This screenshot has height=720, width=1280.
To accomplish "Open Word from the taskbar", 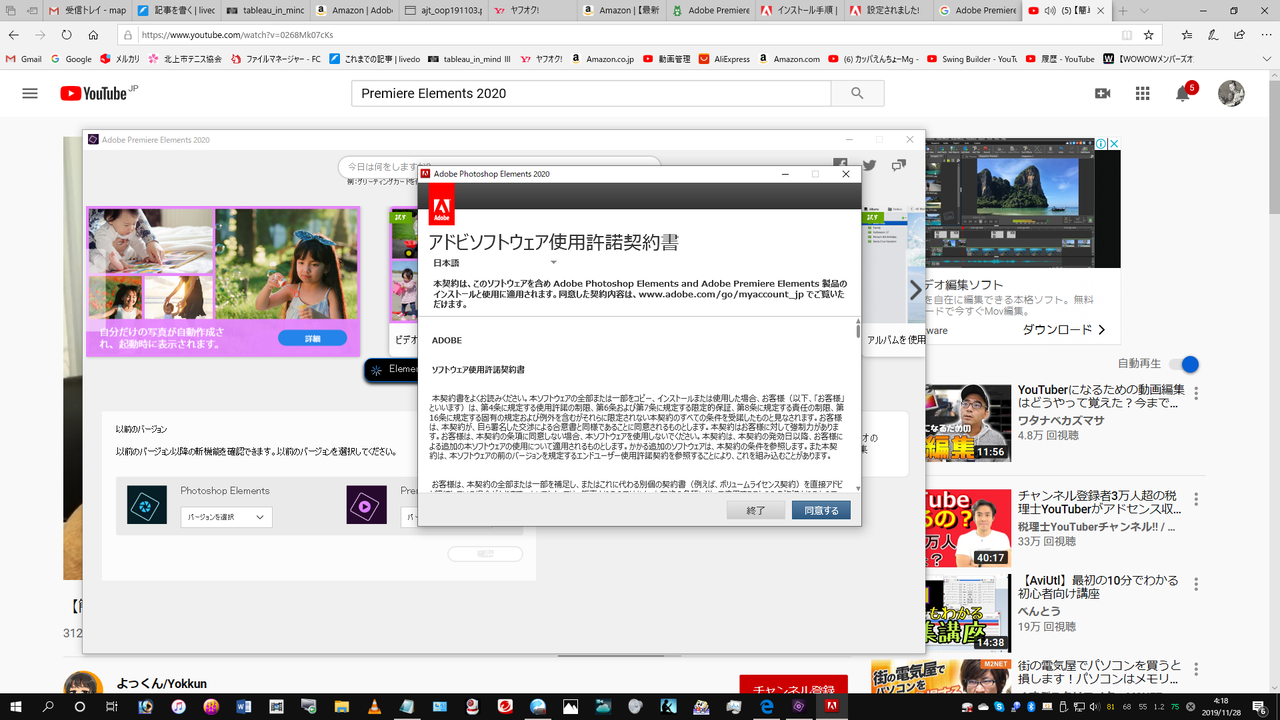I will pos(243,707).
